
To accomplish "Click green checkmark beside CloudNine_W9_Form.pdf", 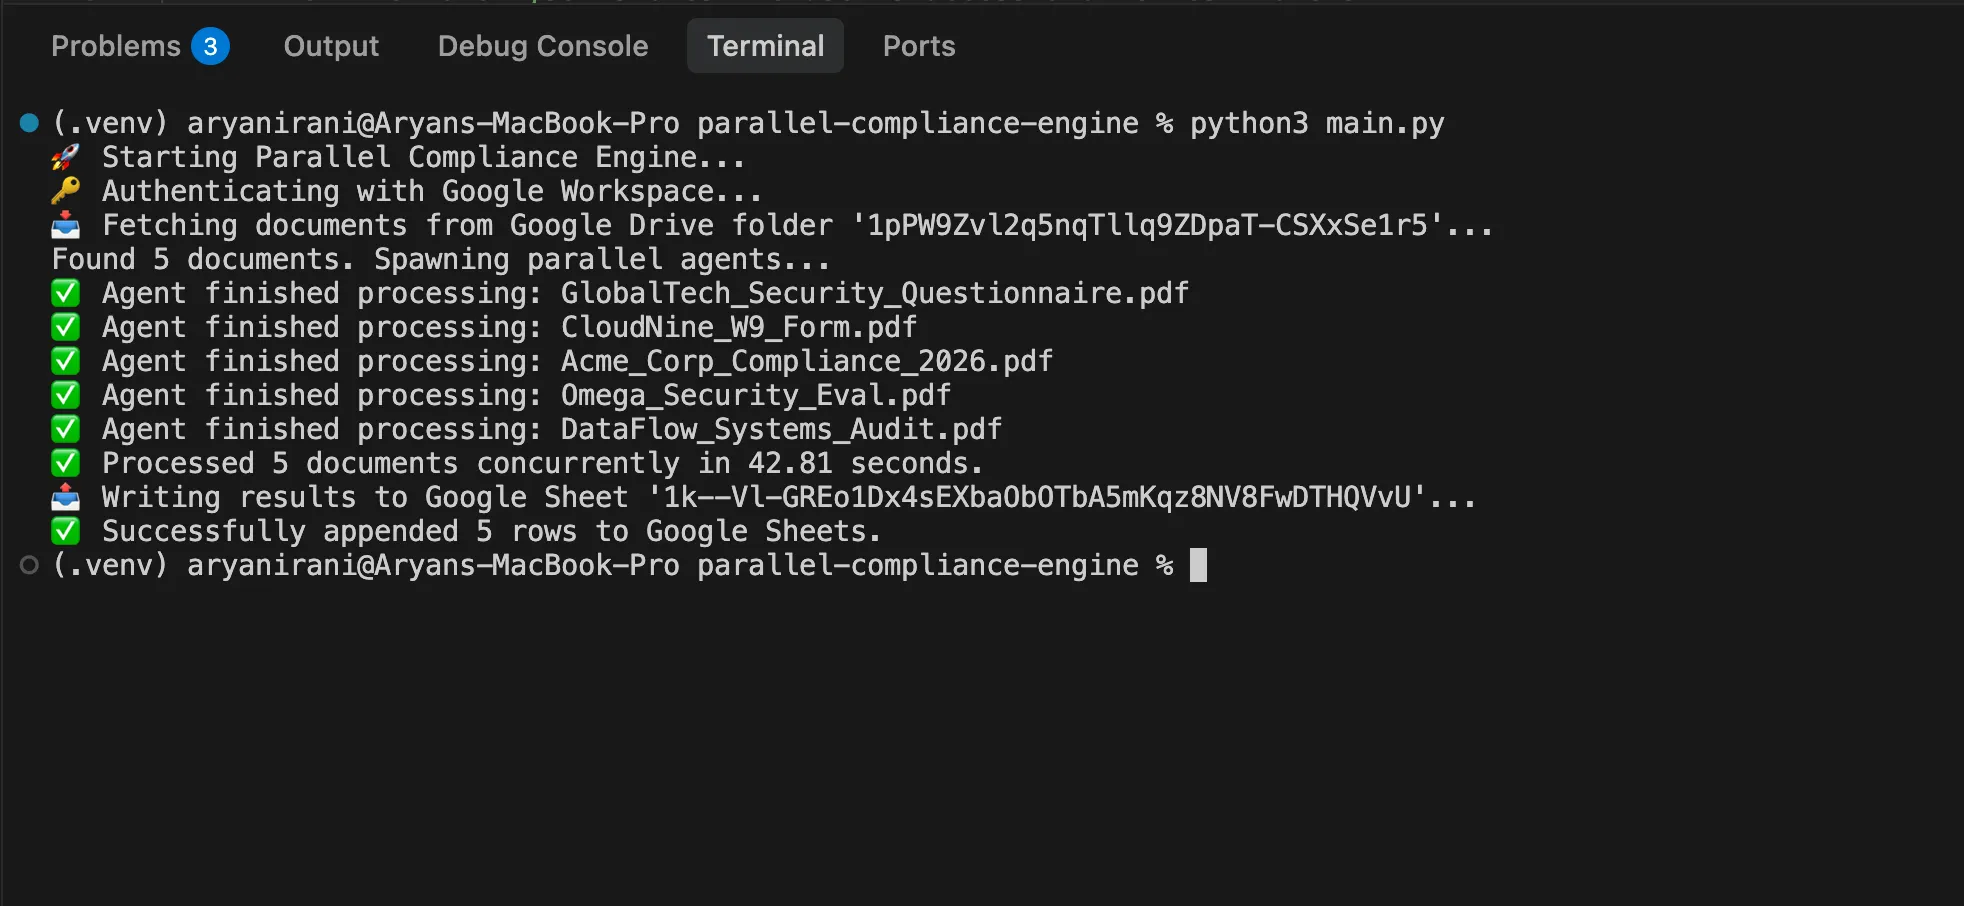I will point(65,327).
